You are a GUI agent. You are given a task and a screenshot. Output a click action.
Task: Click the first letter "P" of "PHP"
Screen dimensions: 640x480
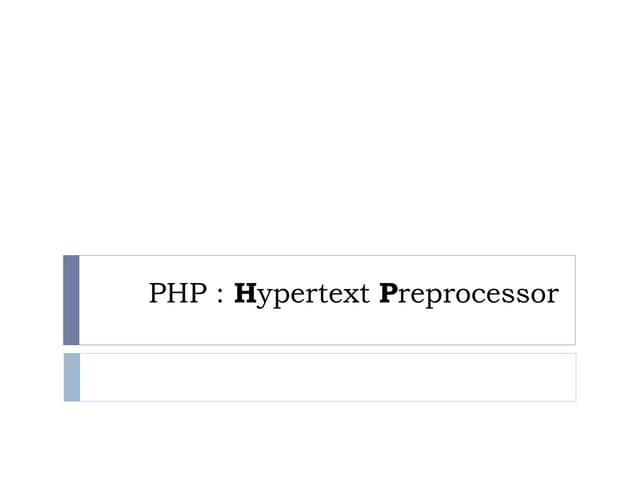[x=157, y=294]
